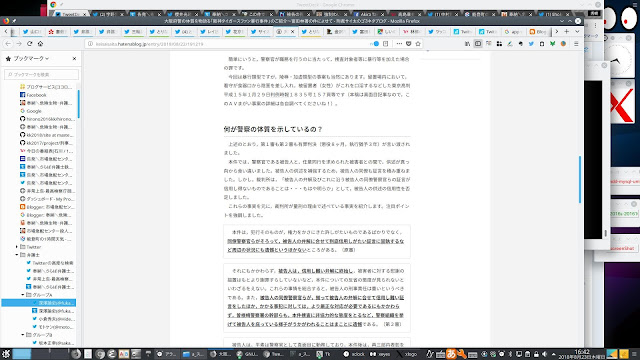
Task: Close the bookmarks sidebar with its X
Action: pos(74,59)
